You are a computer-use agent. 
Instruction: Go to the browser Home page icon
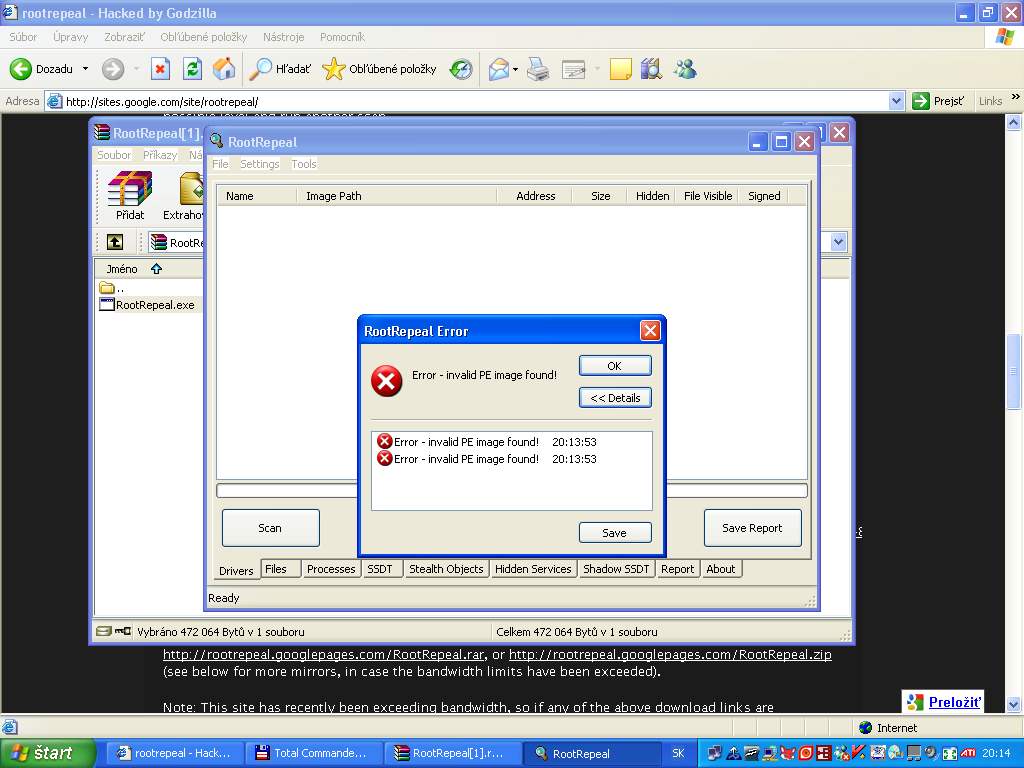[224, 69]
